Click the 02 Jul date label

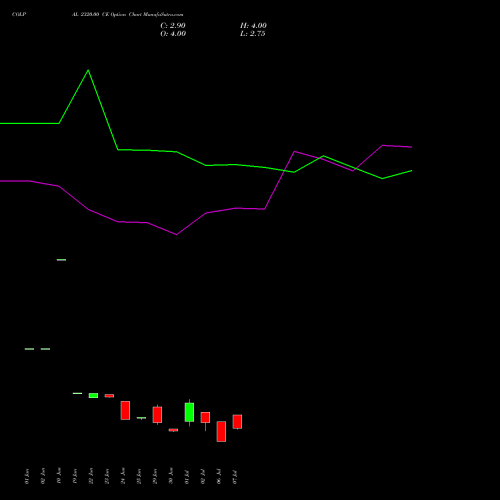pyautogui.click(x=203, y=477)
